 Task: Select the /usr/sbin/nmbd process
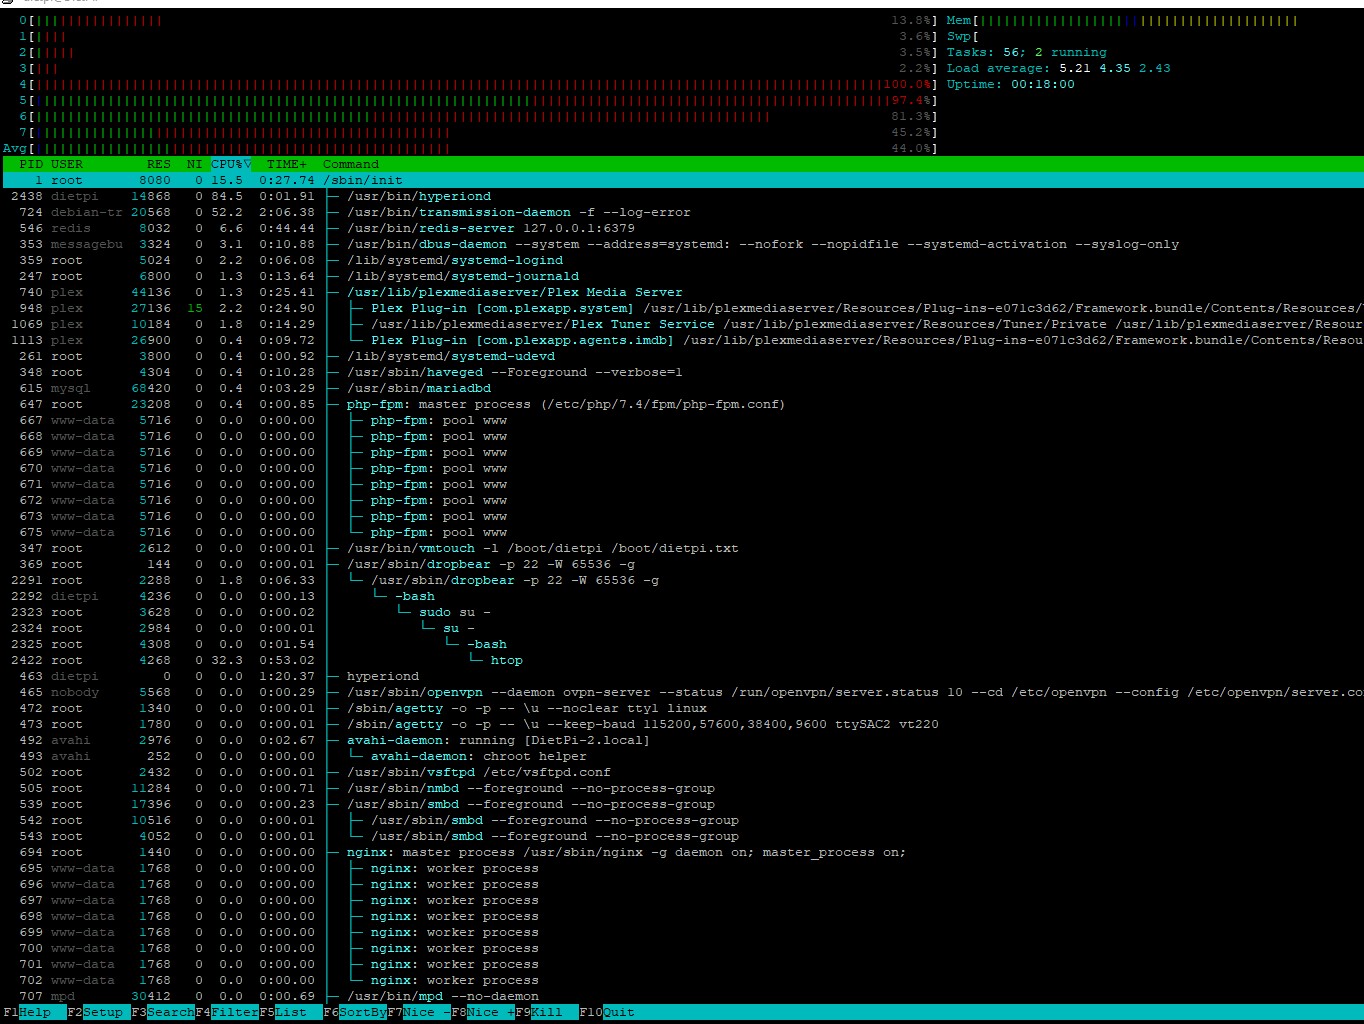pyautogui.click(x=682, y=788)
